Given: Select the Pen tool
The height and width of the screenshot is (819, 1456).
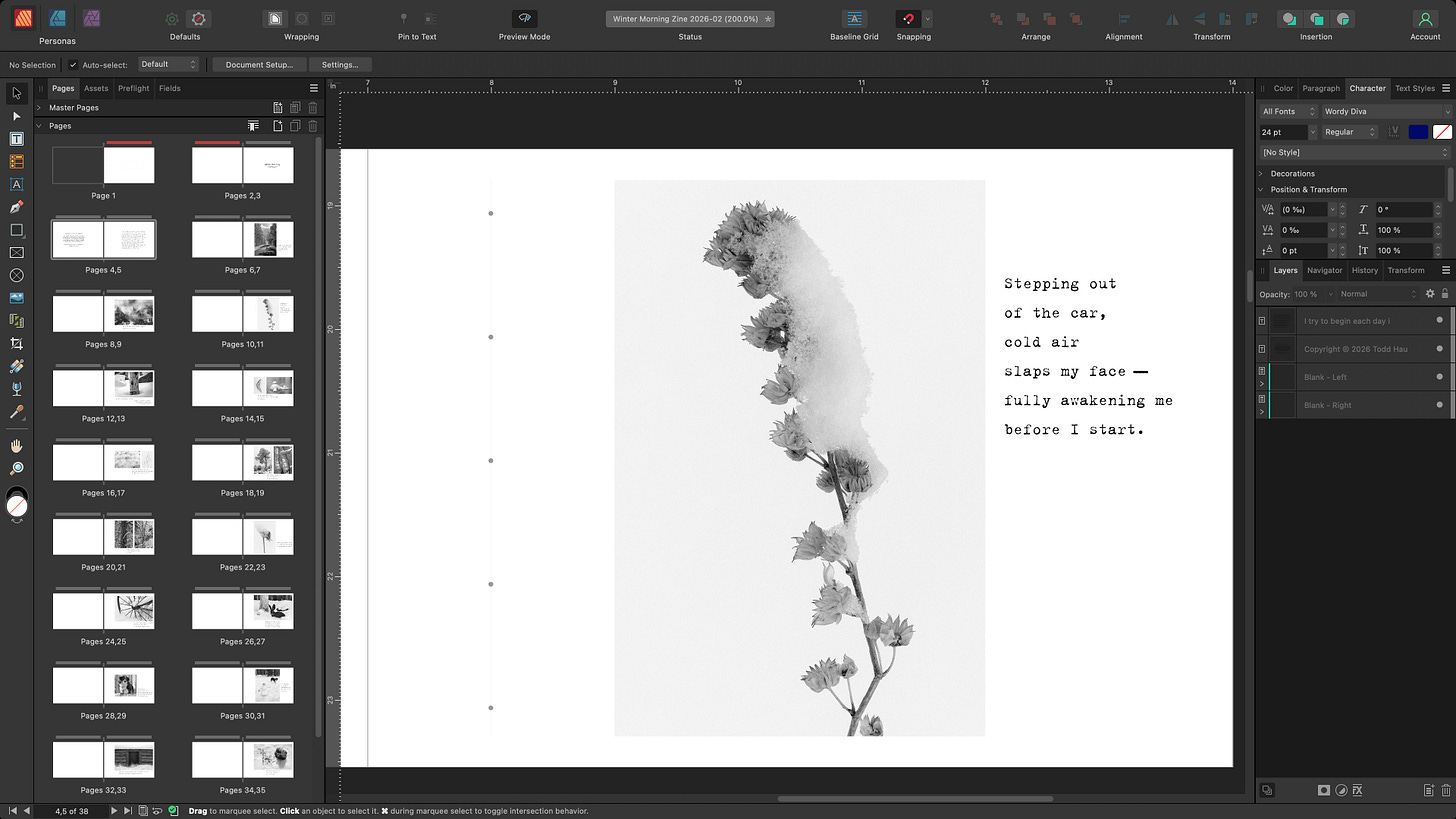Looking at the screenshot, I should coord(16,207).
